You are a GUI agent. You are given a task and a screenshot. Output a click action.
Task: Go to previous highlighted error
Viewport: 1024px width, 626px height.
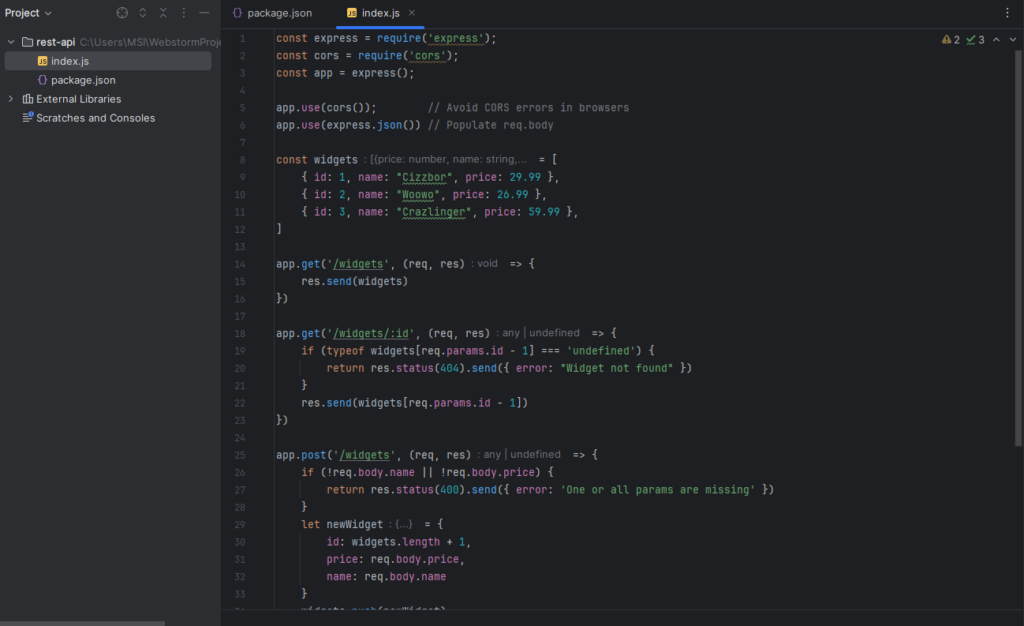tap(997, 40)
